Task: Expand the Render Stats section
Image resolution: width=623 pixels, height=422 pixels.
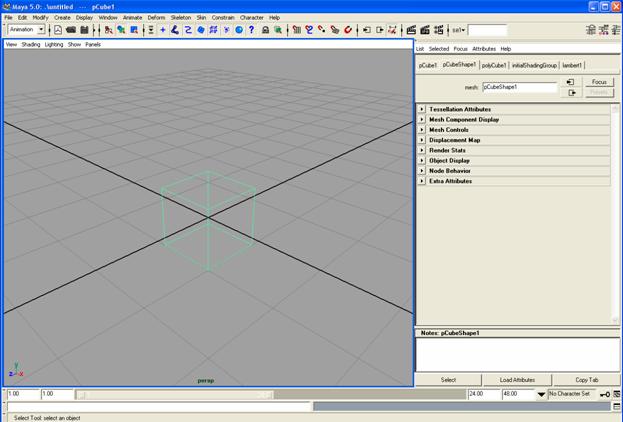Action: (x=422, y=150)
